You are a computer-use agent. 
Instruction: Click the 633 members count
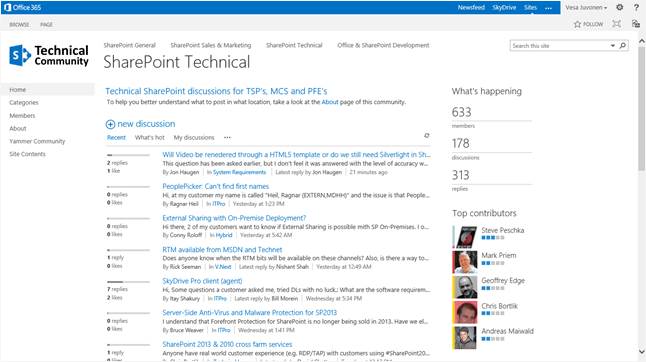click(461, 112)
